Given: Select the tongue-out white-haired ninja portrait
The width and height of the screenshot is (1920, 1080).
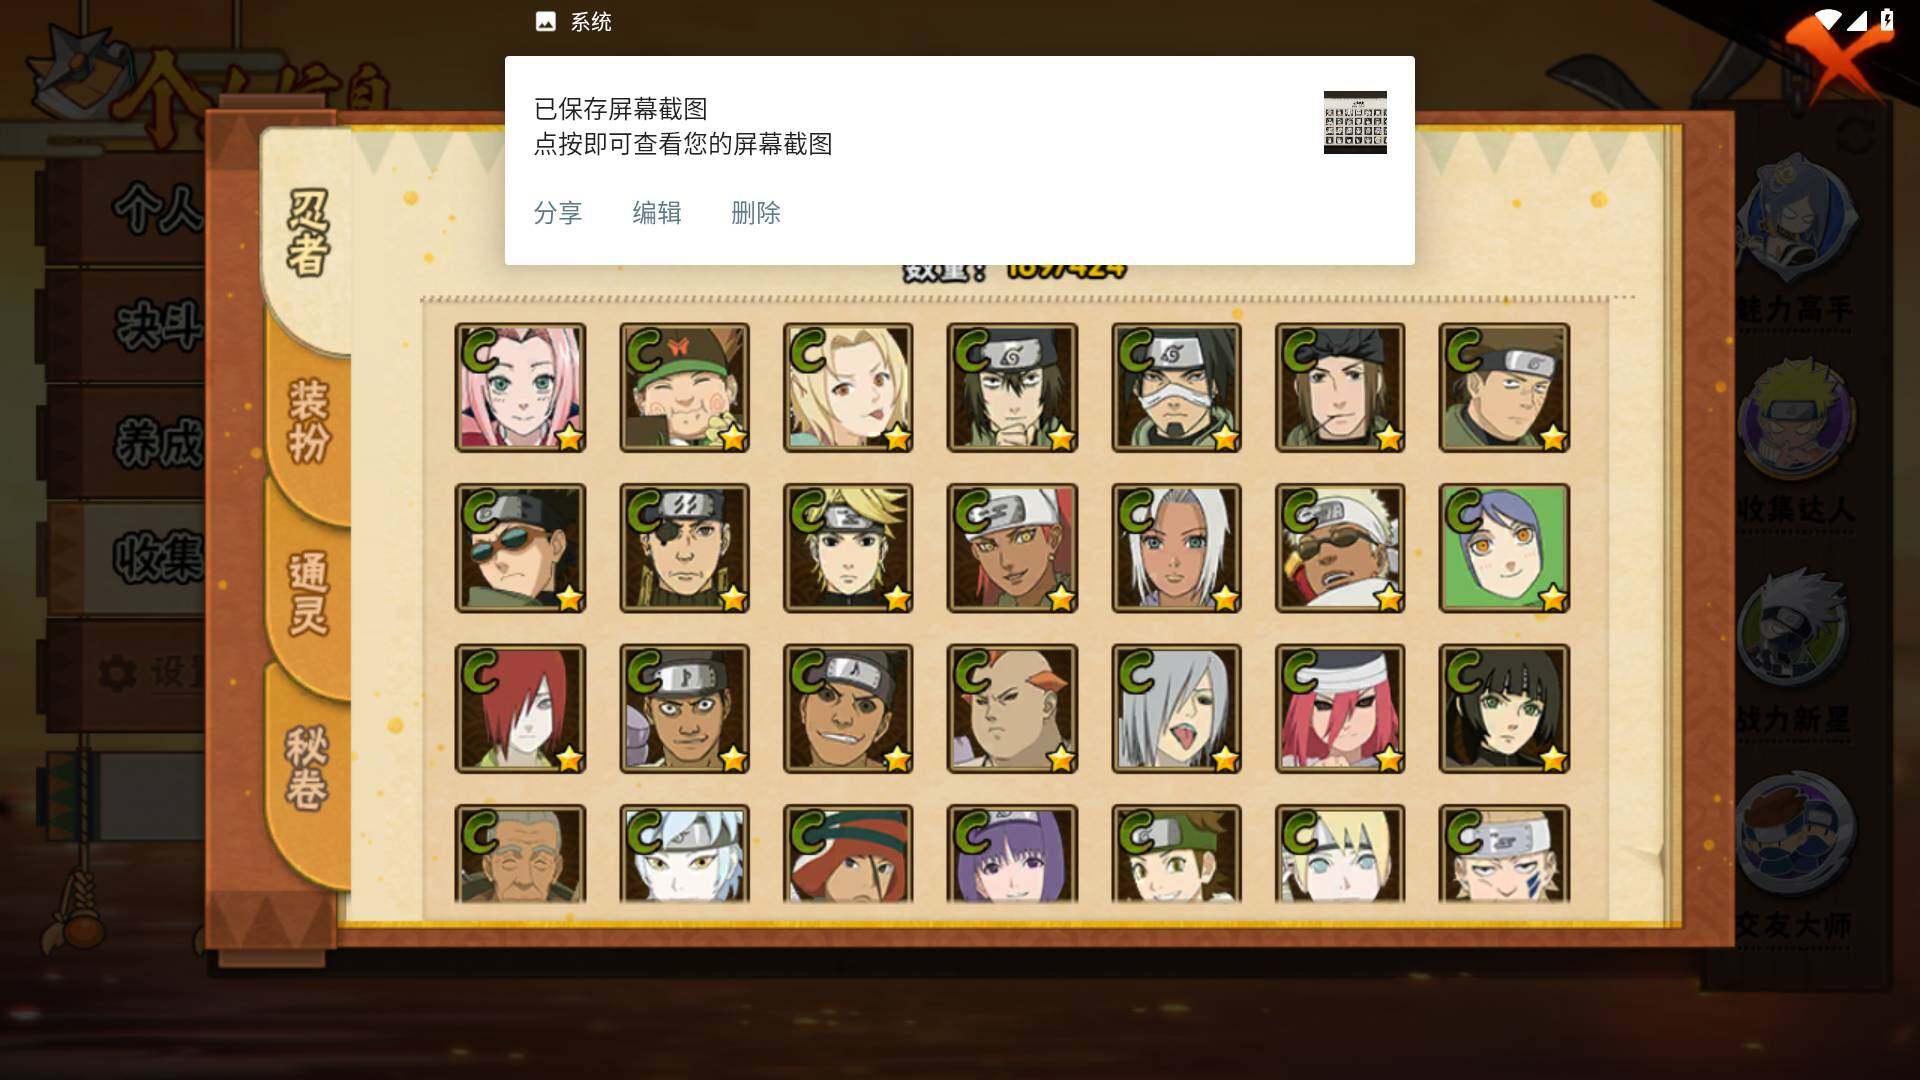Looking at the screenshot, I should point(1176,708).
